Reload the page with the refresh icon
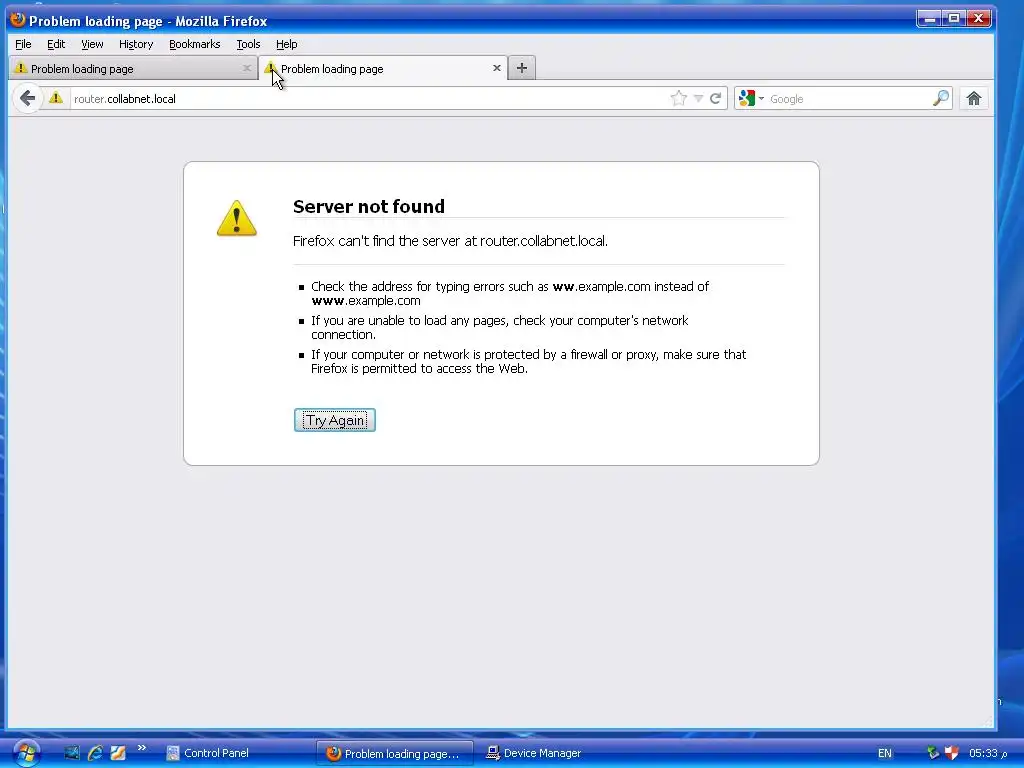Screen dimensions: 1024x768 715,99
